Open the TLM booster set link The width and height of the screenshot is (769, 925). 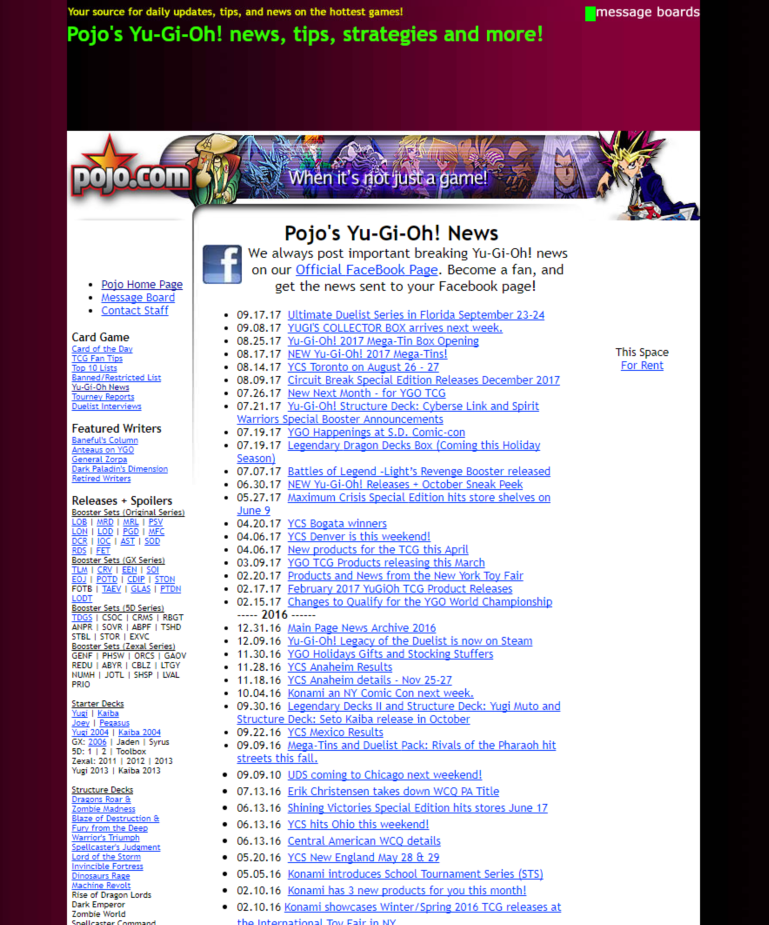pos(79,570)
